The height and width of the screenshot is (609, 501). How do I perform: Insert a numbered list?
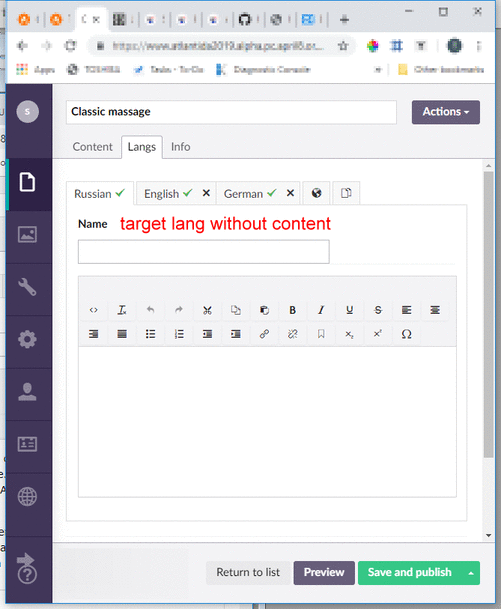pos(179,334)
